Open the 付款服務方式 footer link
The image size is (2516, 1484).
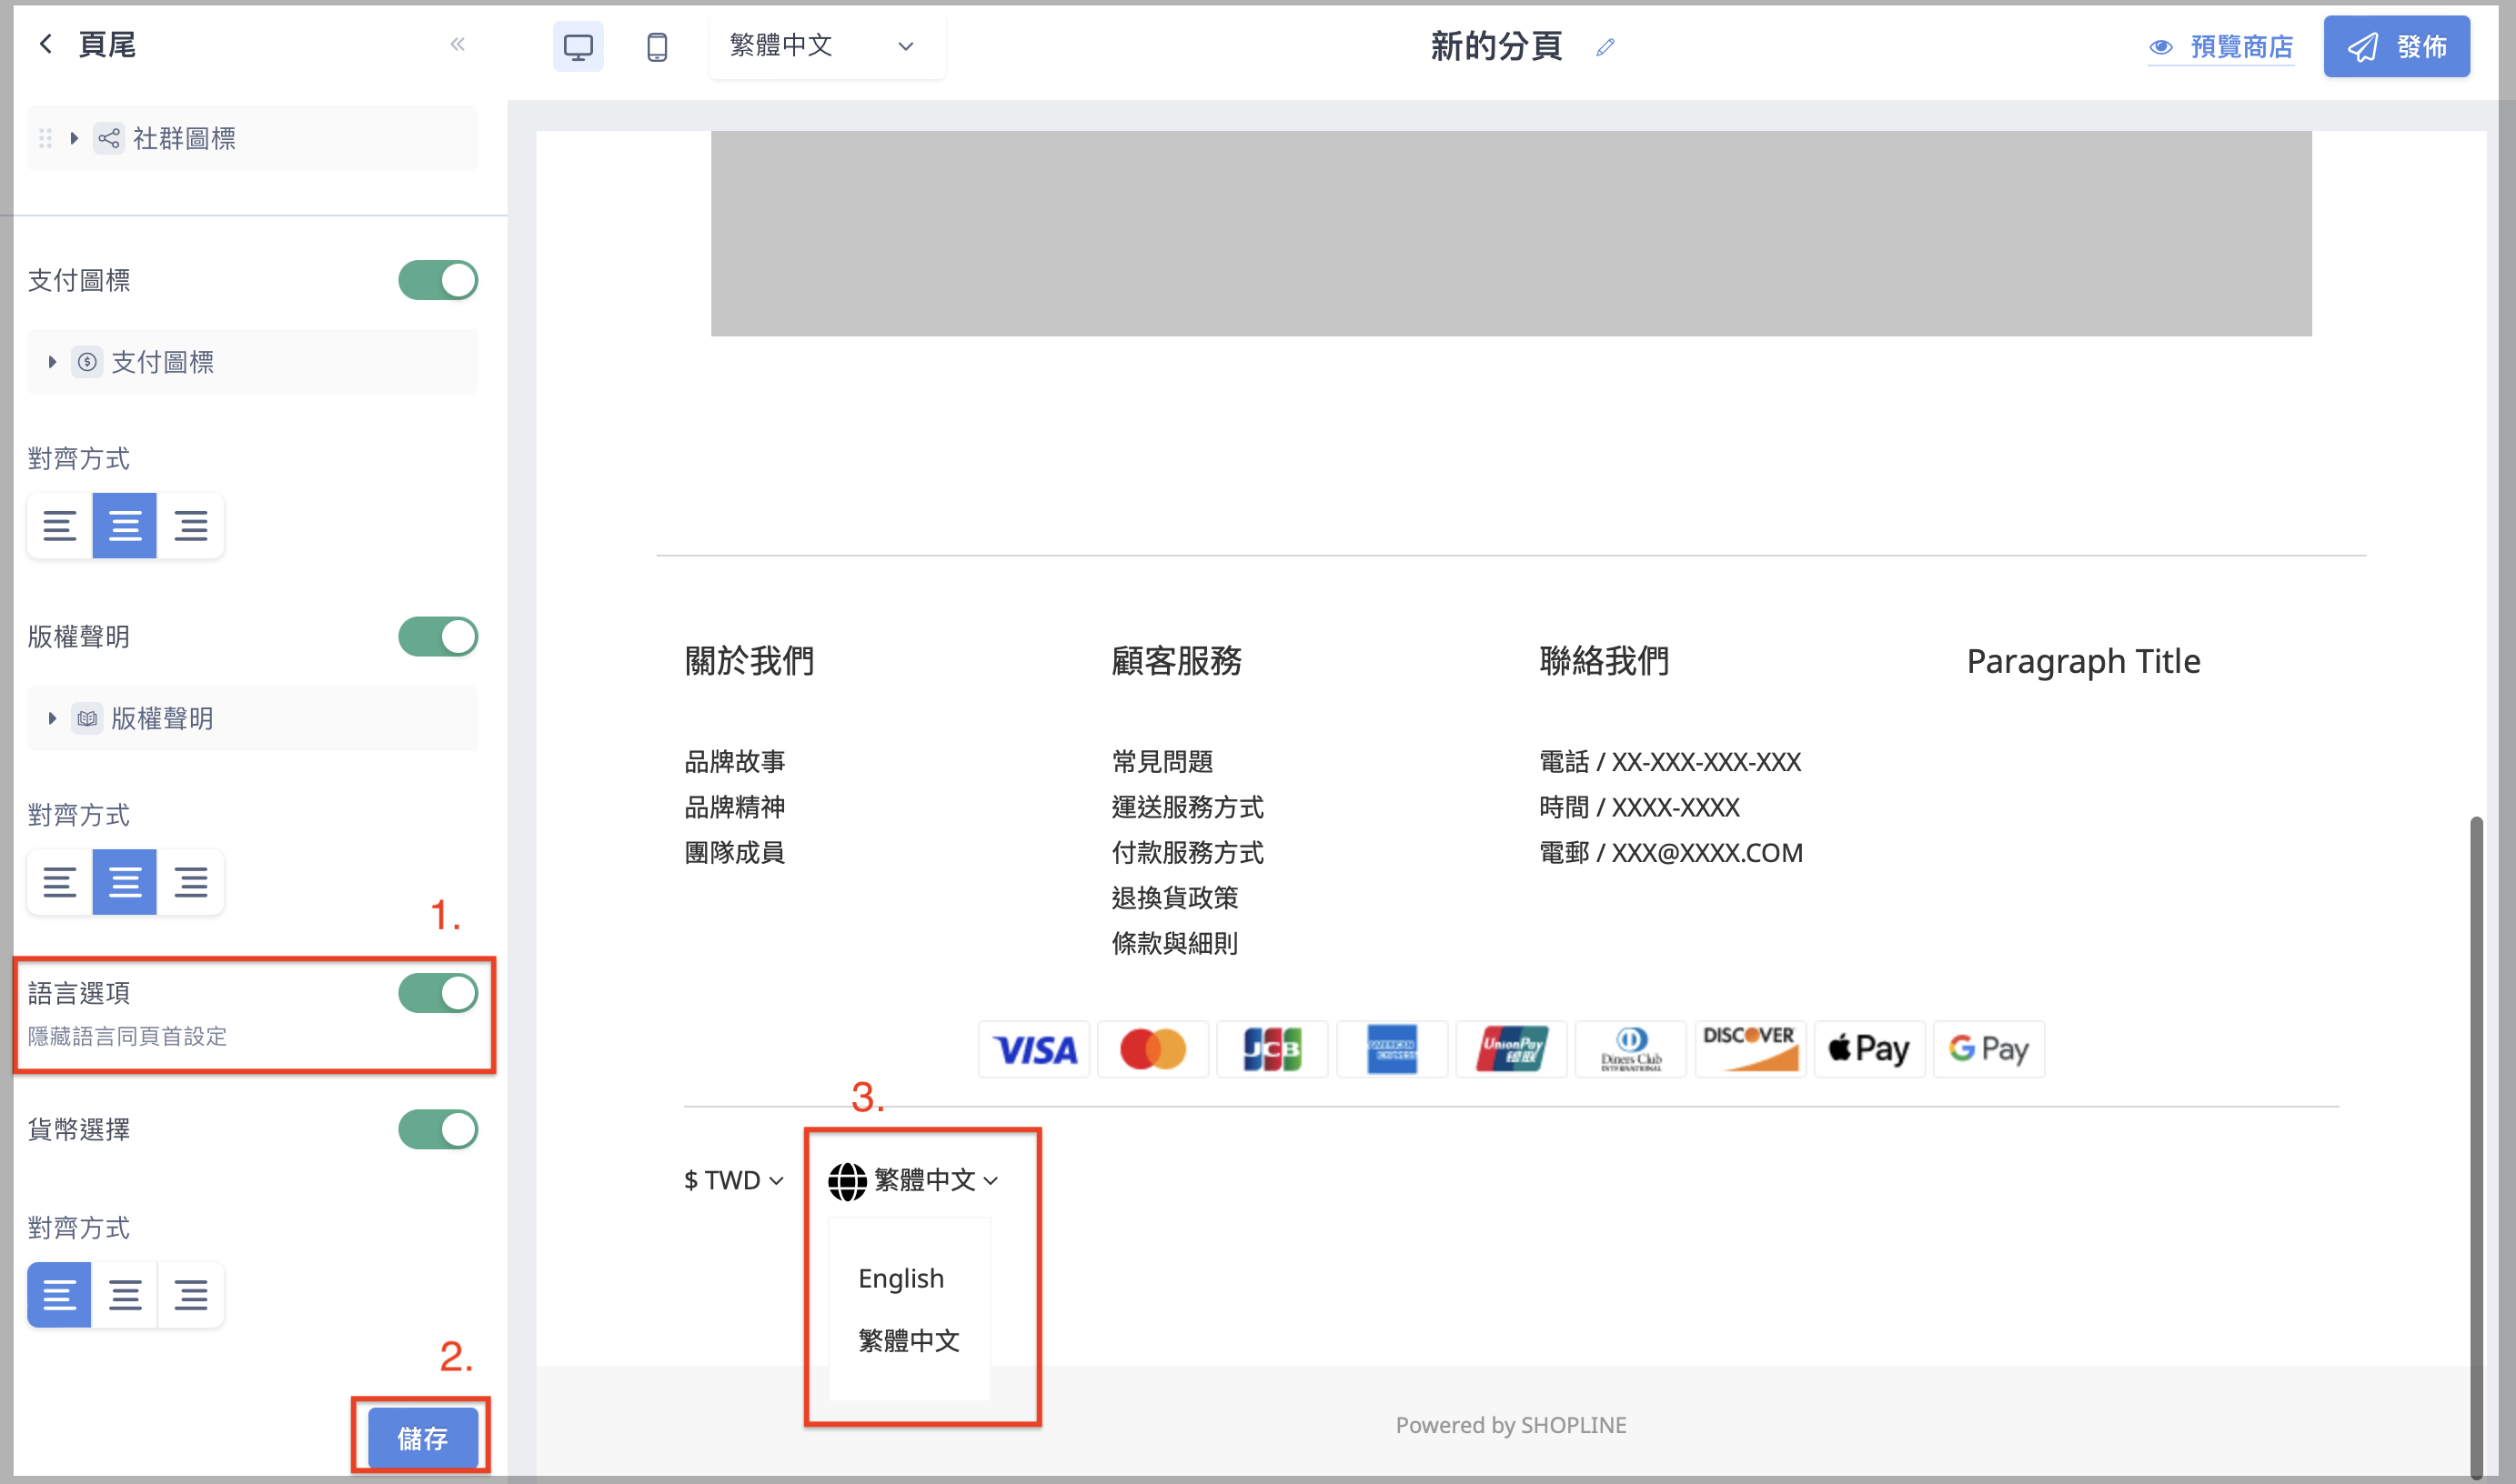tap(1187, 852)
